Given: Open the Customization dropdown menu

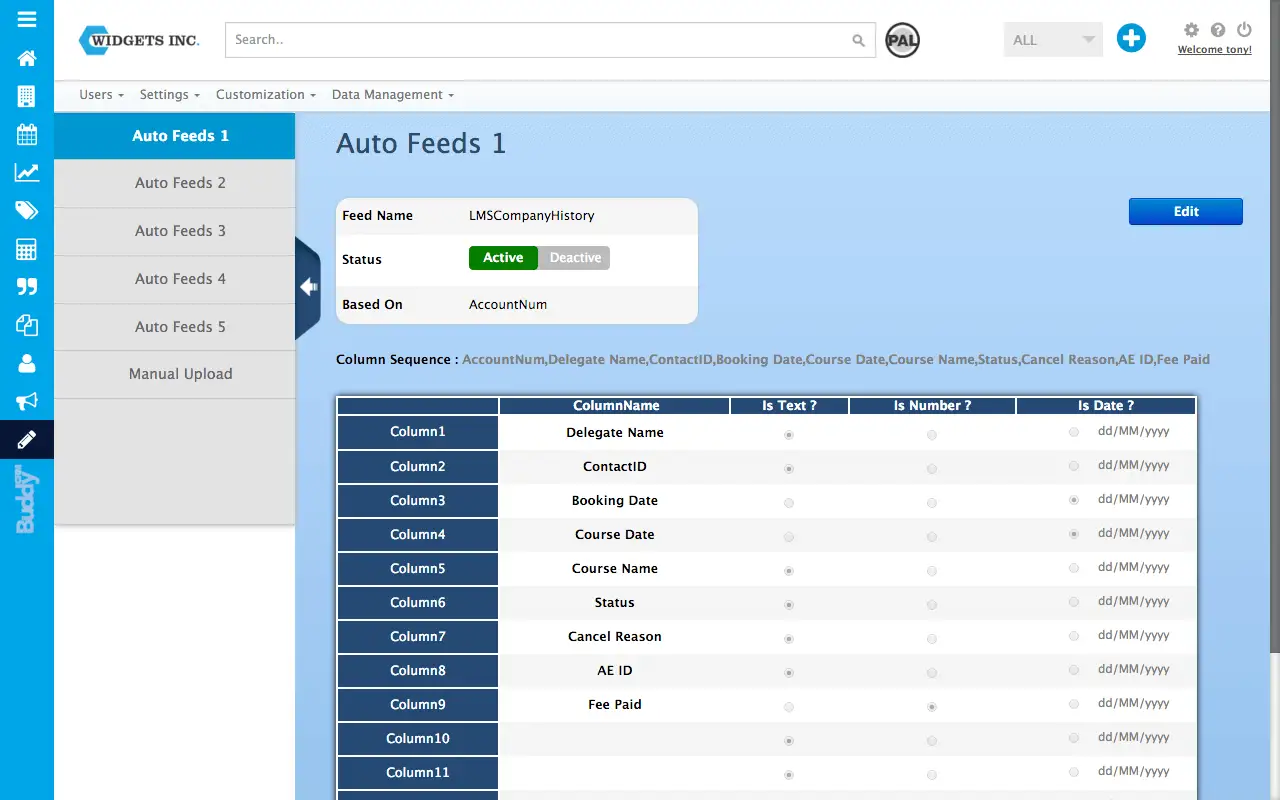Looking at the screenshot, I should click(x=265, y=95).
